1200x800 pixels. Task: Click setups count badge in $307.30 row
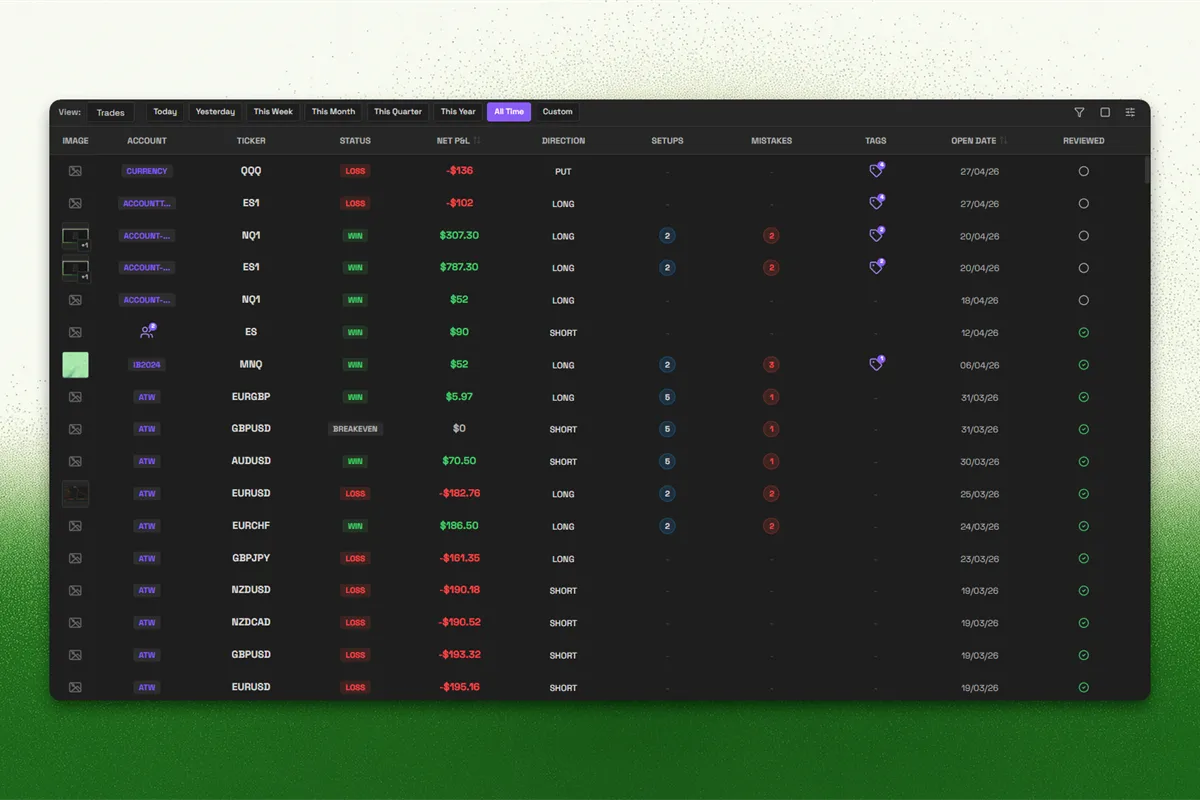click(667, 236)
